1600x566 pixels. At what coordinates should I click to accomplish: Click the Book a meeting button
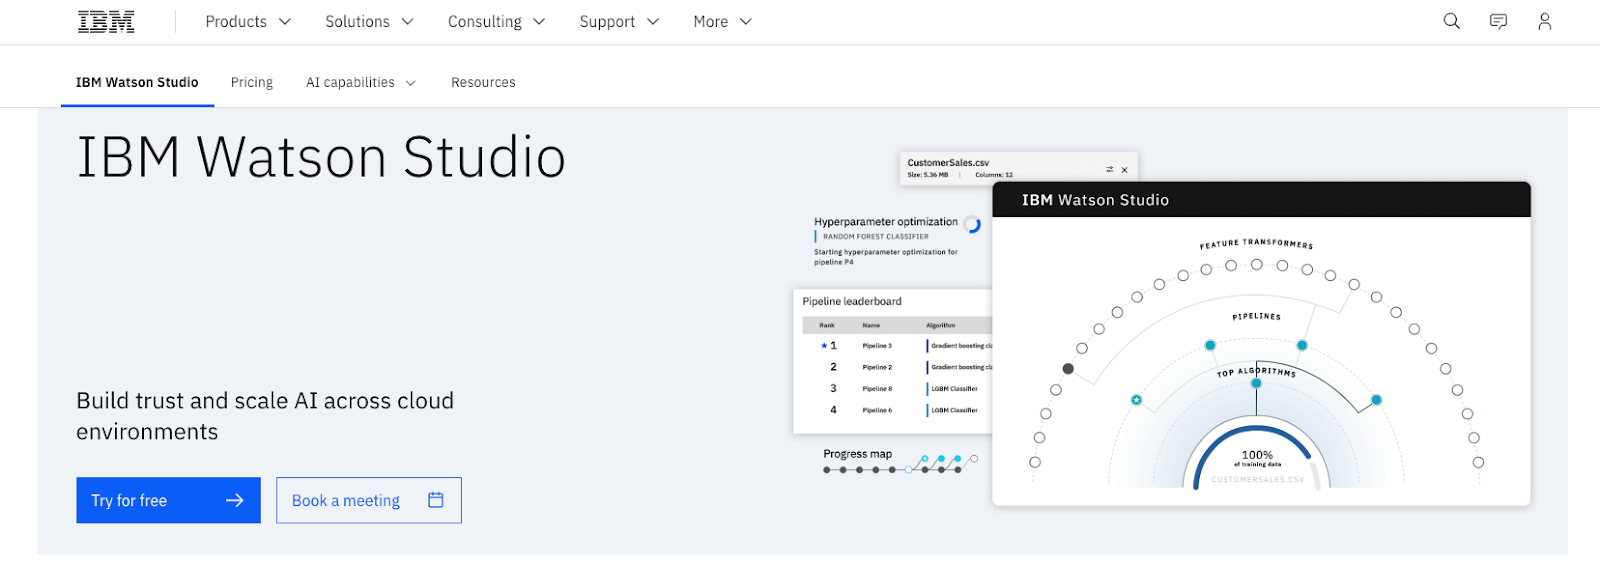click(369, 500)
